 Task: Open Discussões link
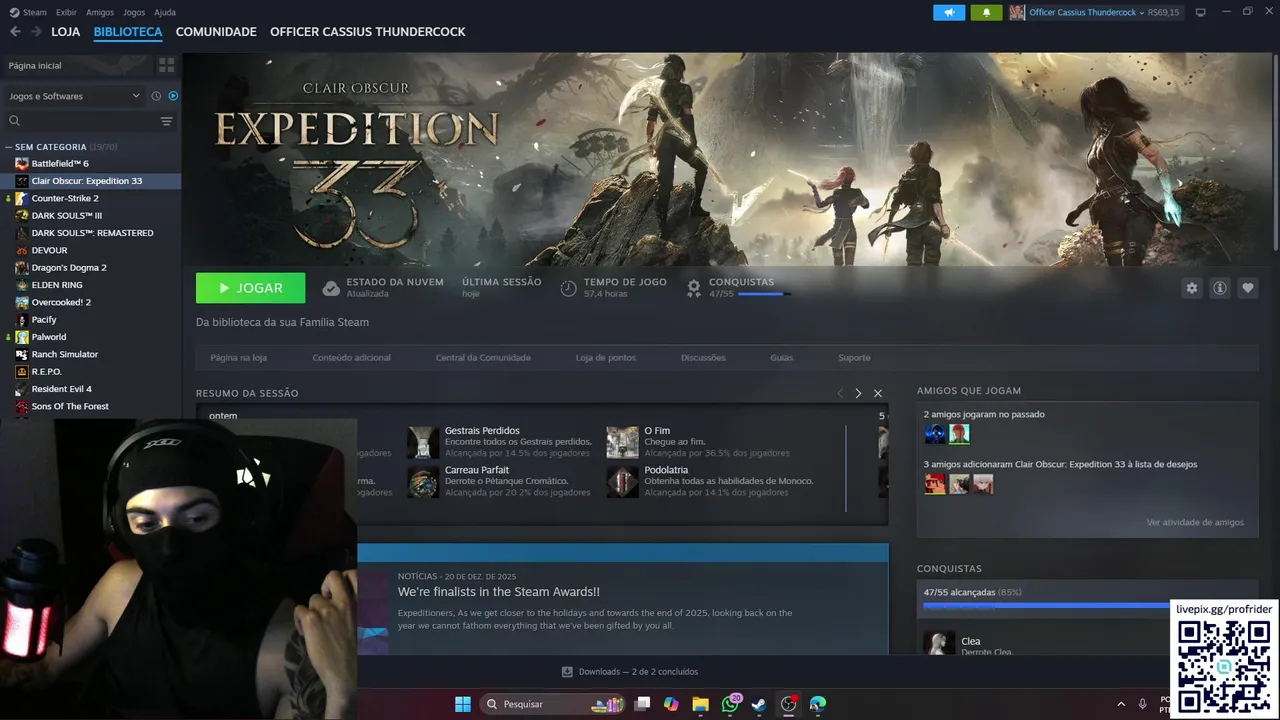[x=703, y=357]
